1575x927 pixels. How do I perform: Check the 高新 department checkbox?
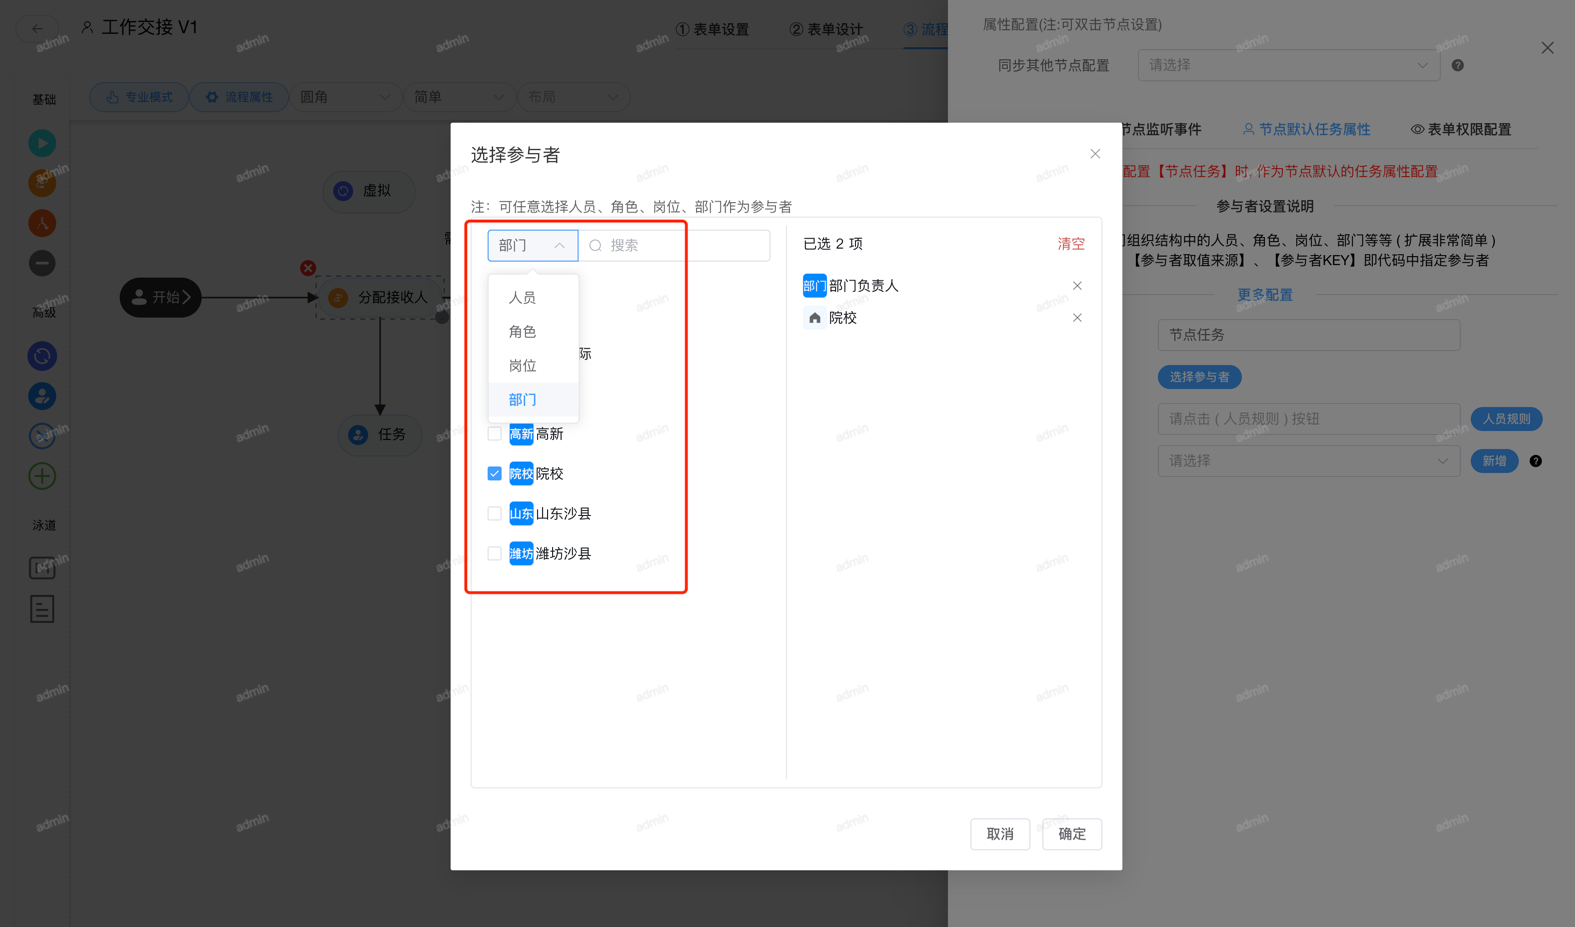coord(495,434)
